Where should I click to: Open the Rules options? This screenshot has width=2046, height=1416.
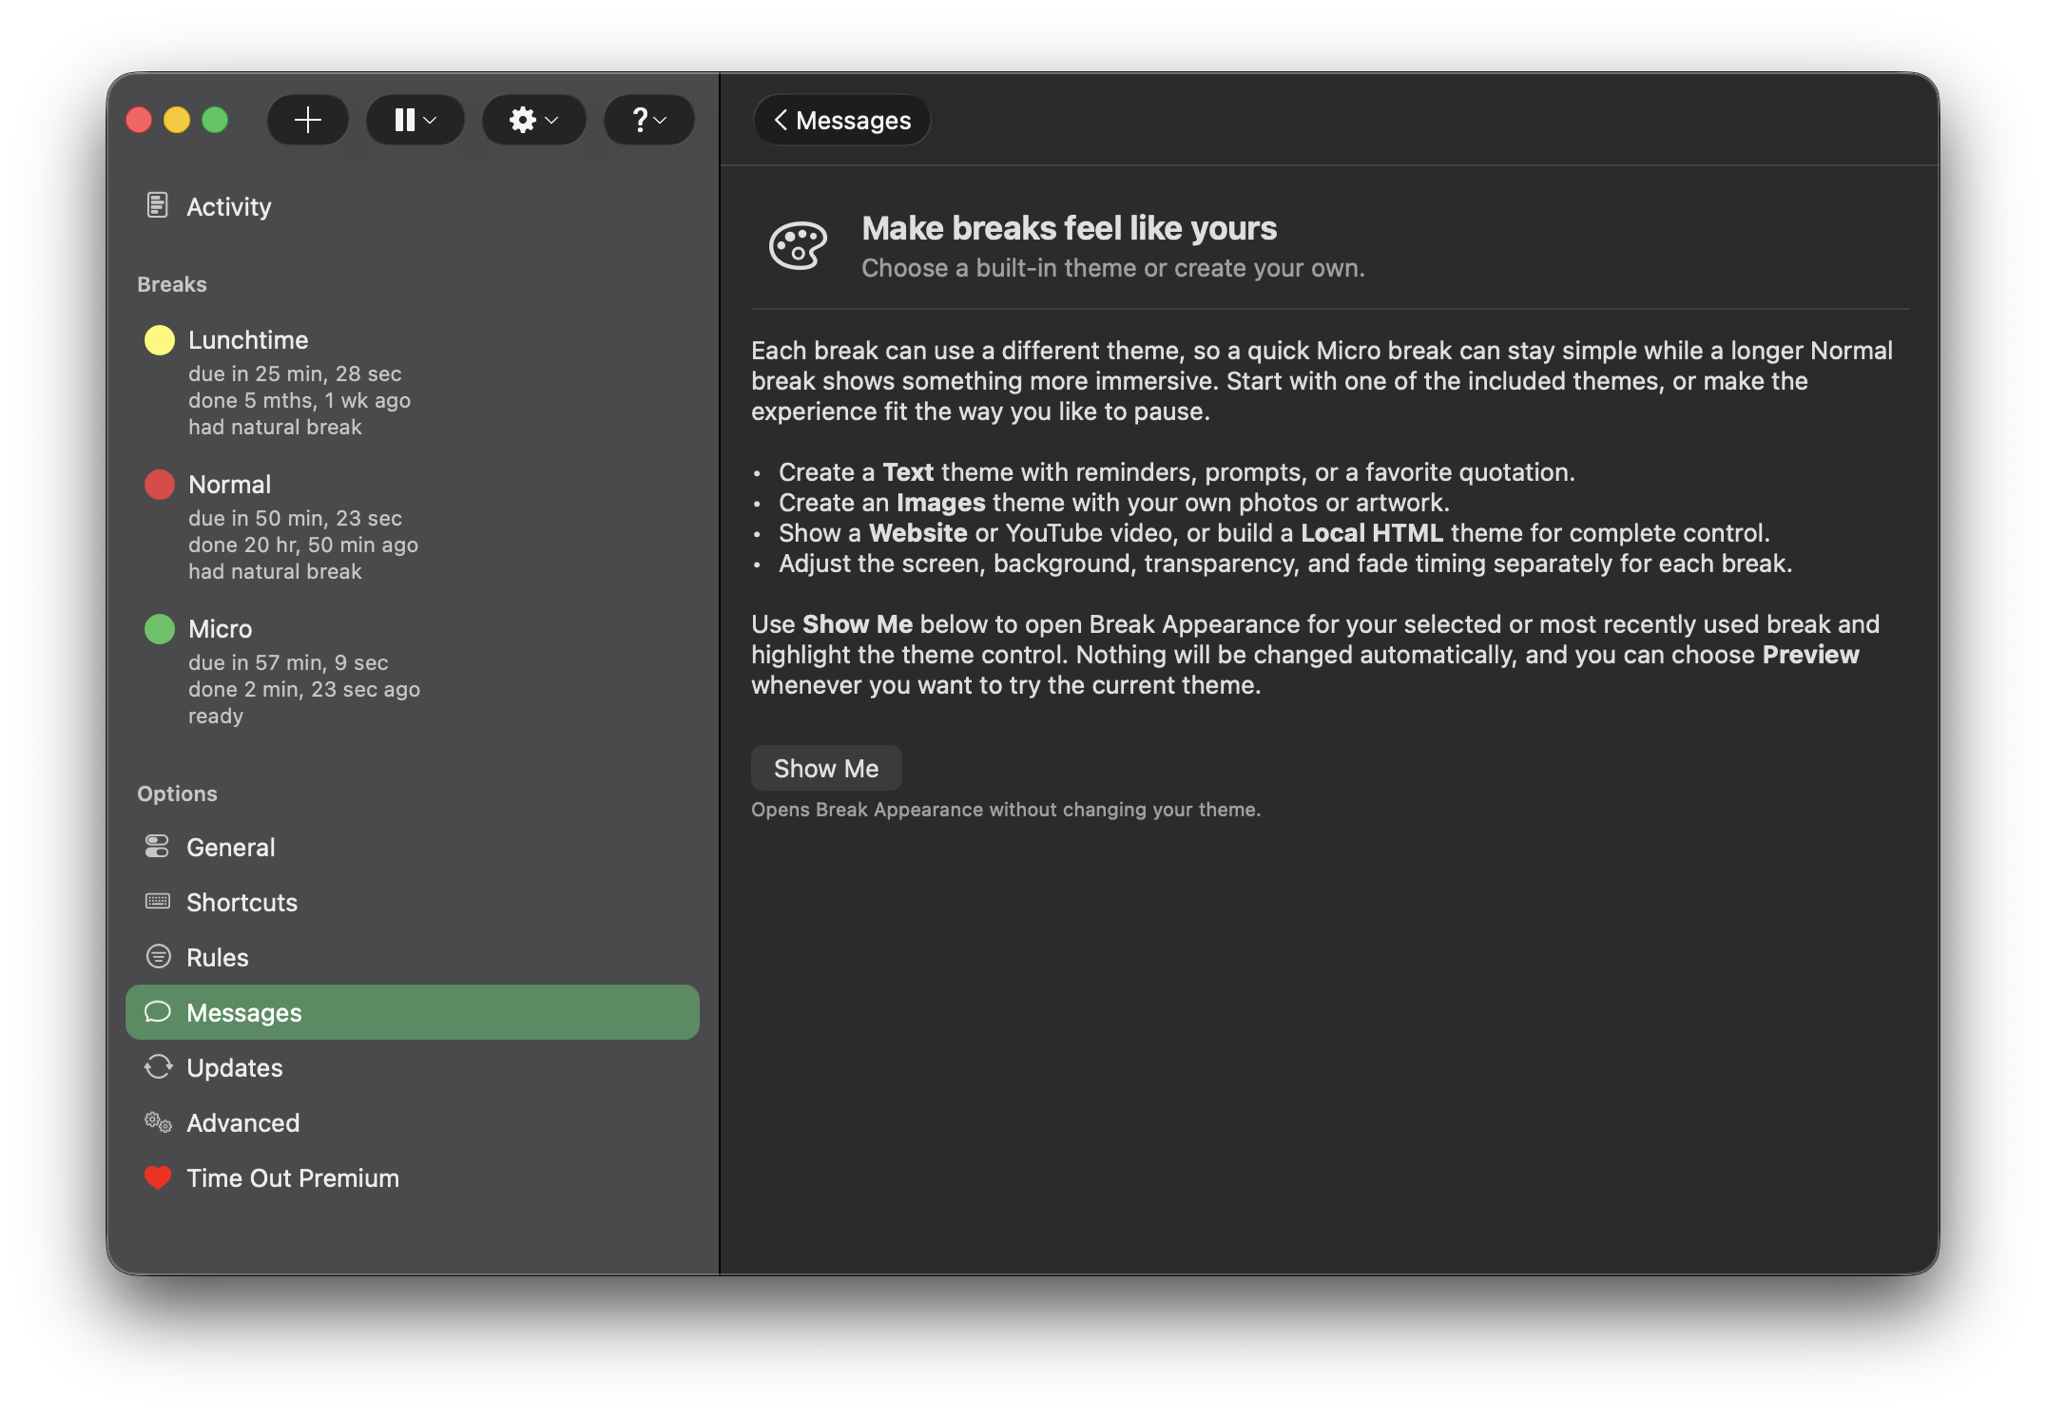412,957
